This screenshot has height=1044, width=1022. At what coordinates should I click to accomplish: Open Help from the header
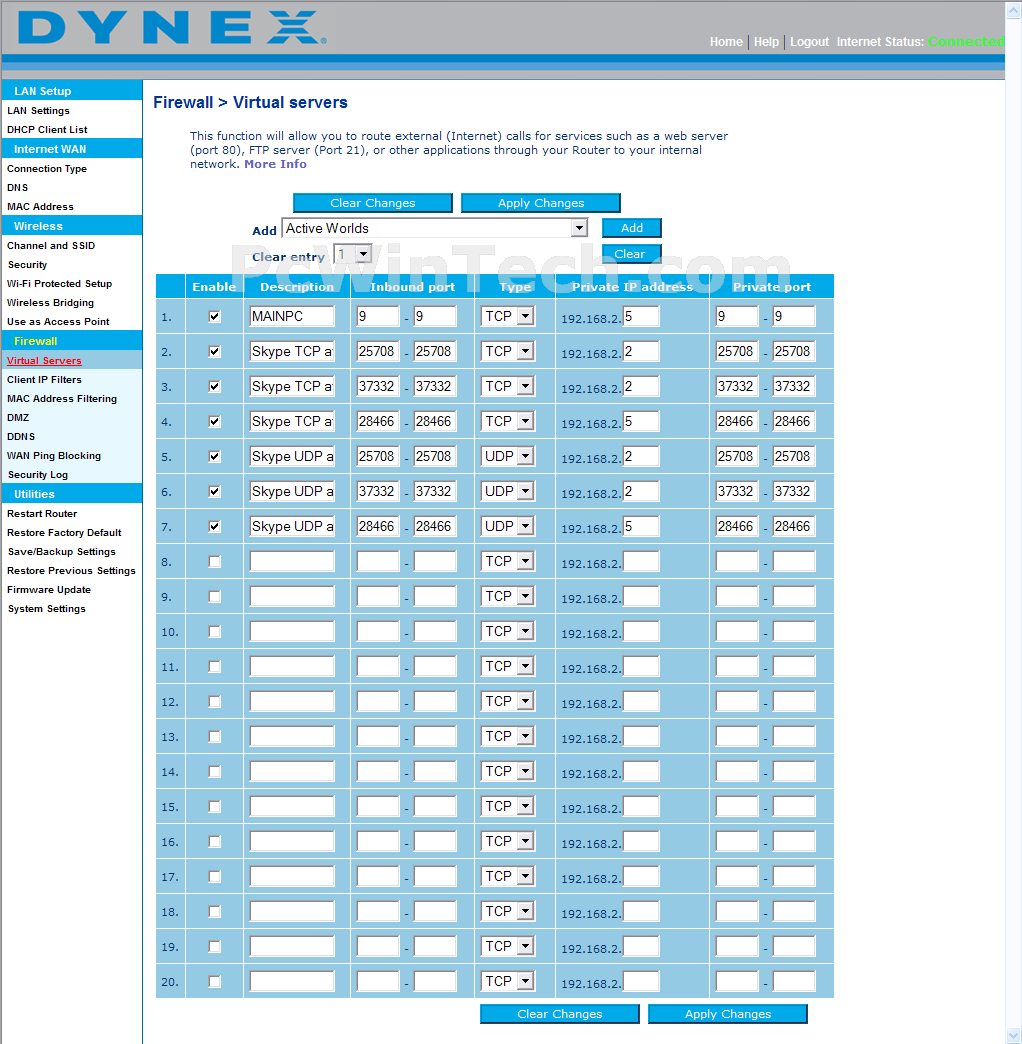click(766, 42)
